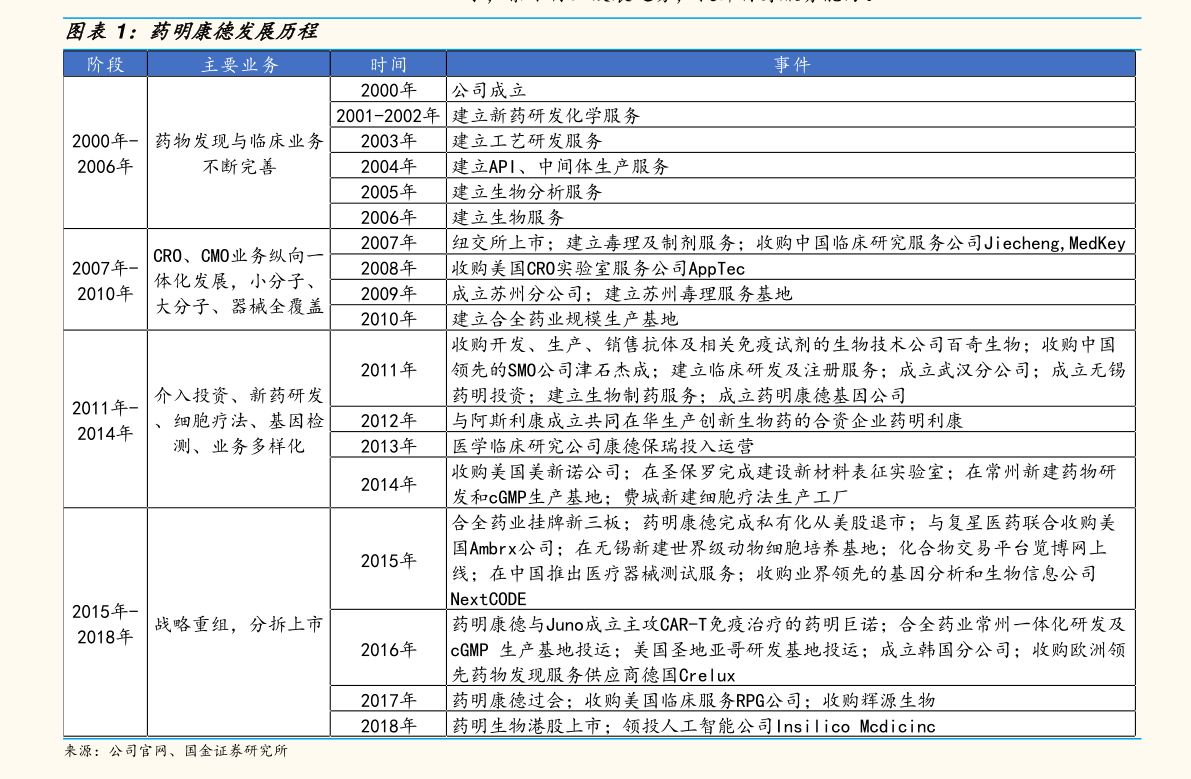Click the 2011年-2014年 stage cell
Image resolution: width=1191 pixels, height=779 pixels.
point(105,421)
